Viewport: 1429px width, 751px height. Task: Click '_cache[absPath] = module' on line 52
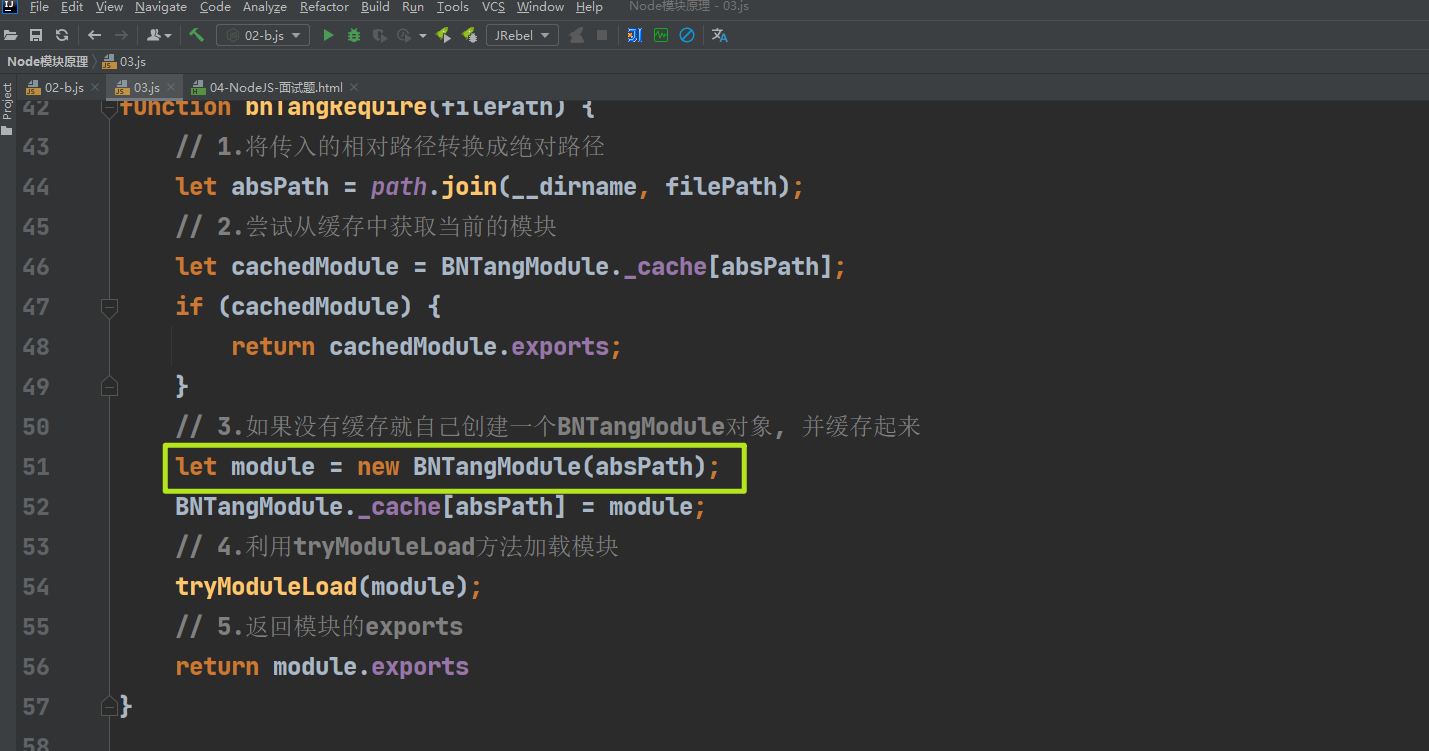(526, 507)
